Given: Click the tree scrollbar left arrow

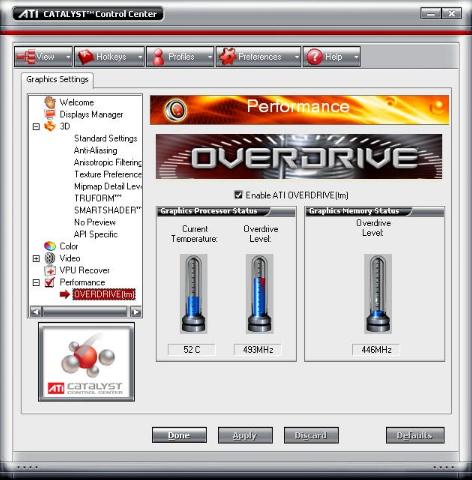Looking at the screenshot, I should 36,312.
